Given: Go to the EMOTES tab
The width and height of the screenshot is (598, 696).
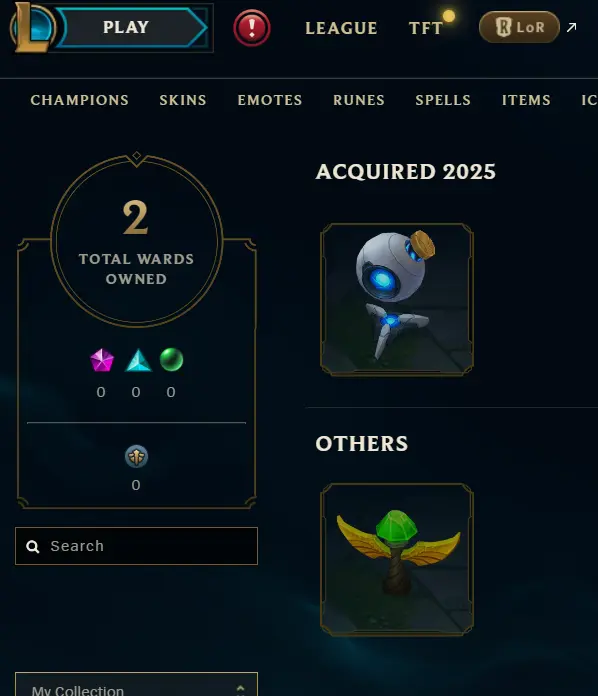Looking at the screenshot, I should [x=270, y=100].
